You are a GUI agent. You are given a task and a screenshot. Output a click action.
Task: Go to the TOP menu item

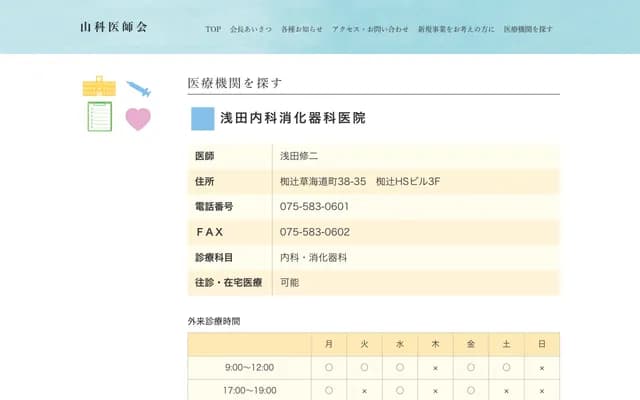(x=213, y=29)
